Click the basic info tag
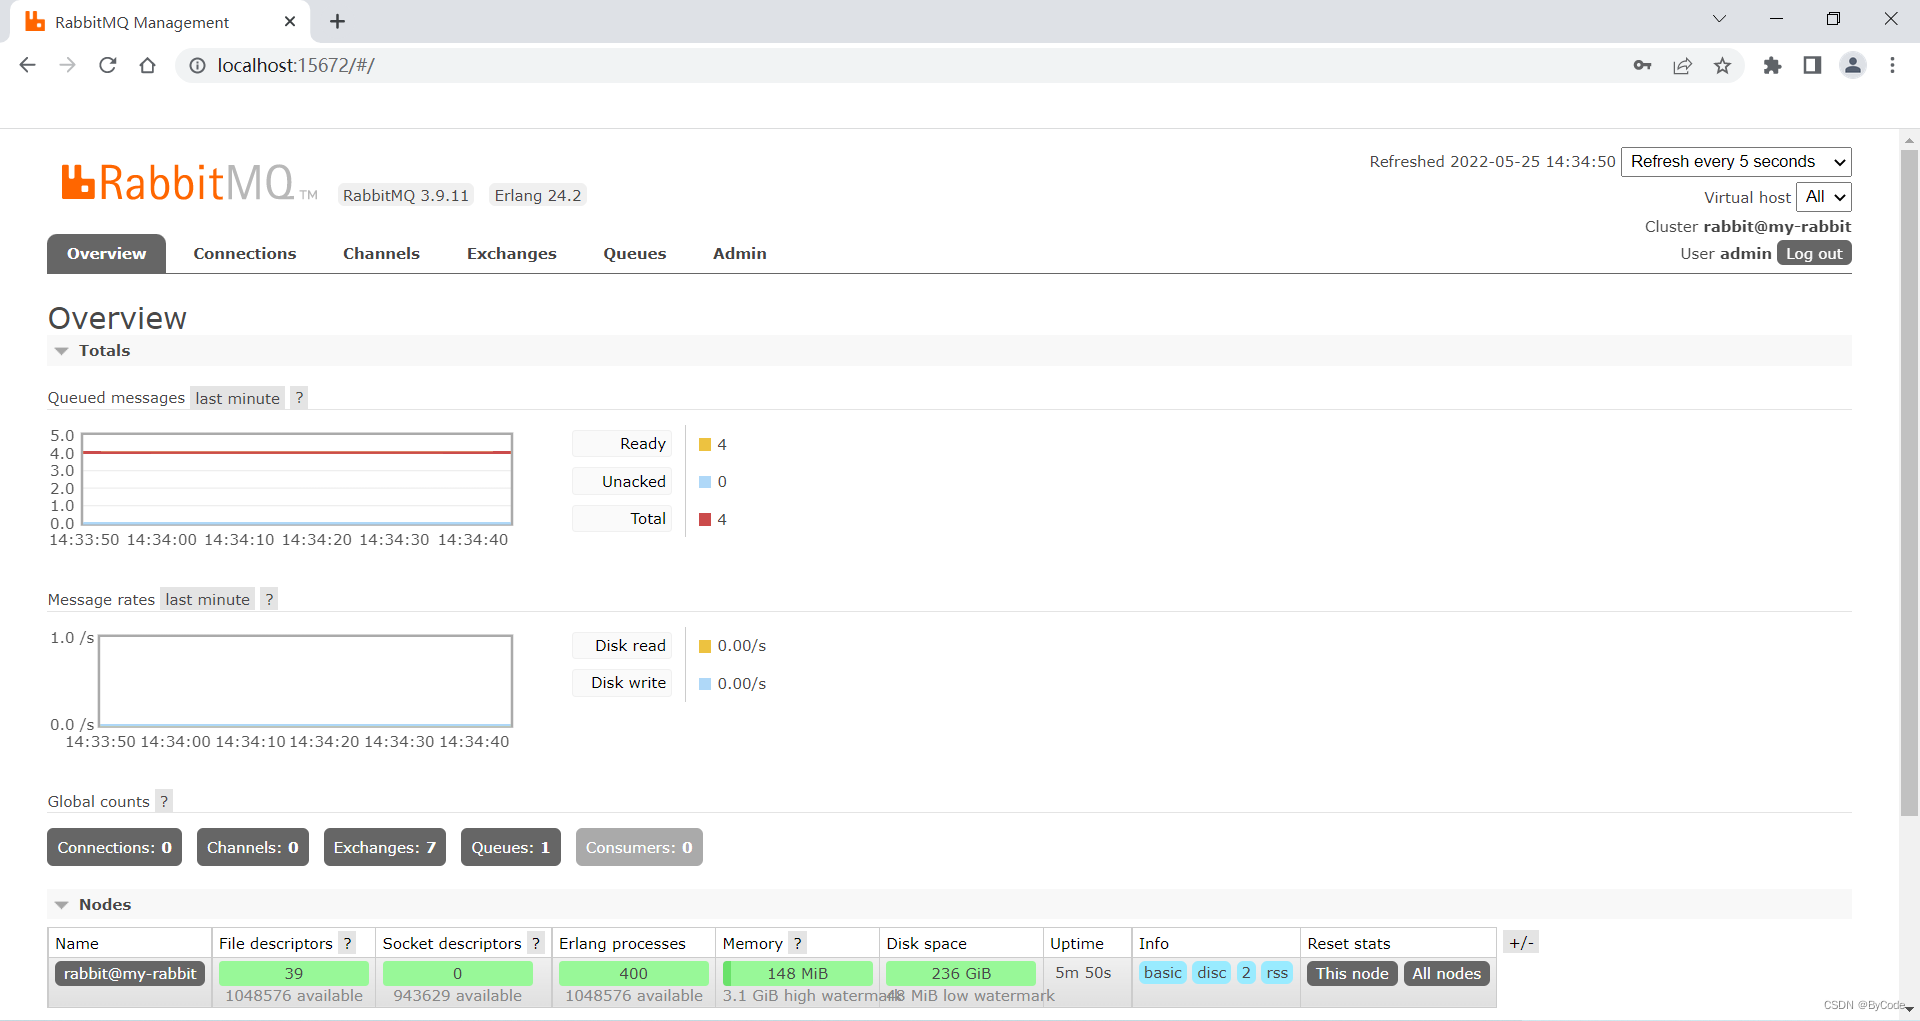 (1163, 973)
